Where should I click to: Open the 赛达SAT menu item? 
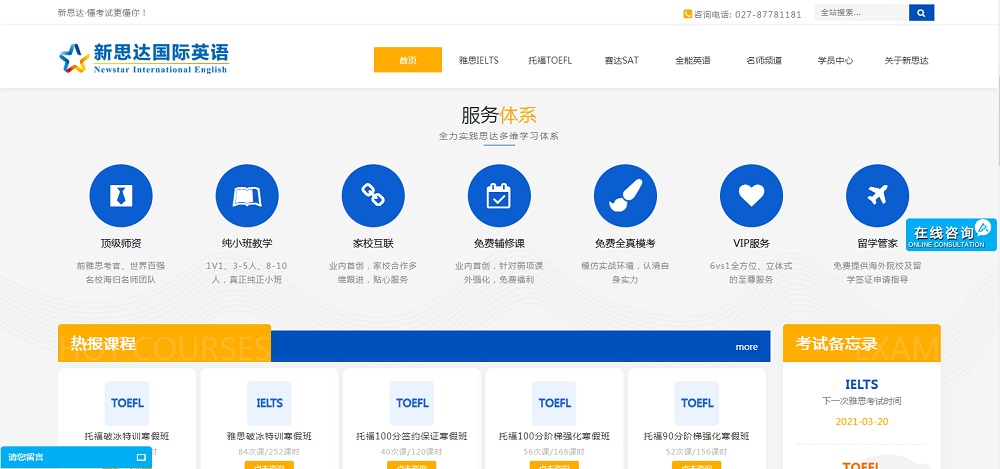(621, 60)
